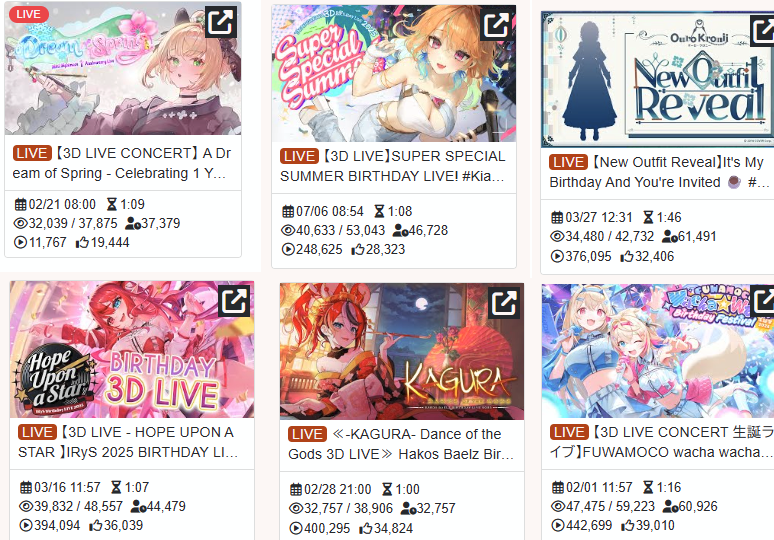Open HOPE UPON A STAR IRyS 2025 title
774x540 pixels.
click(x=128, y=442)
